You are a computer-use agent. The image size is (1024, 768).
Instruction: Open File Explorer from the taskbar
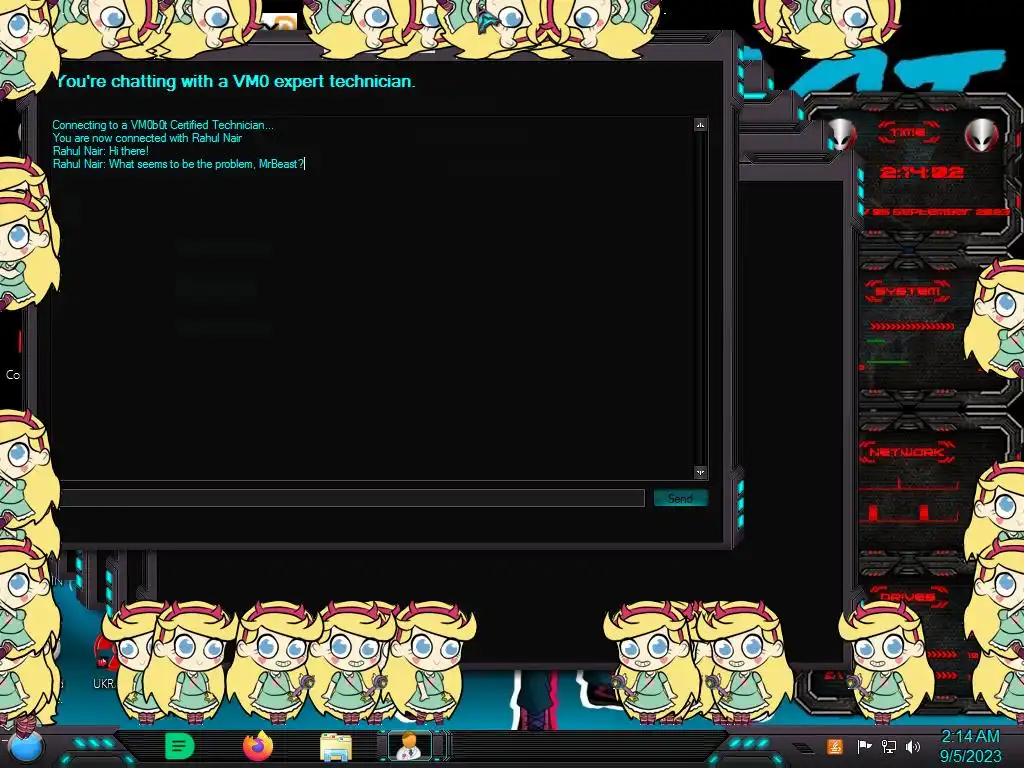(336, 747)
